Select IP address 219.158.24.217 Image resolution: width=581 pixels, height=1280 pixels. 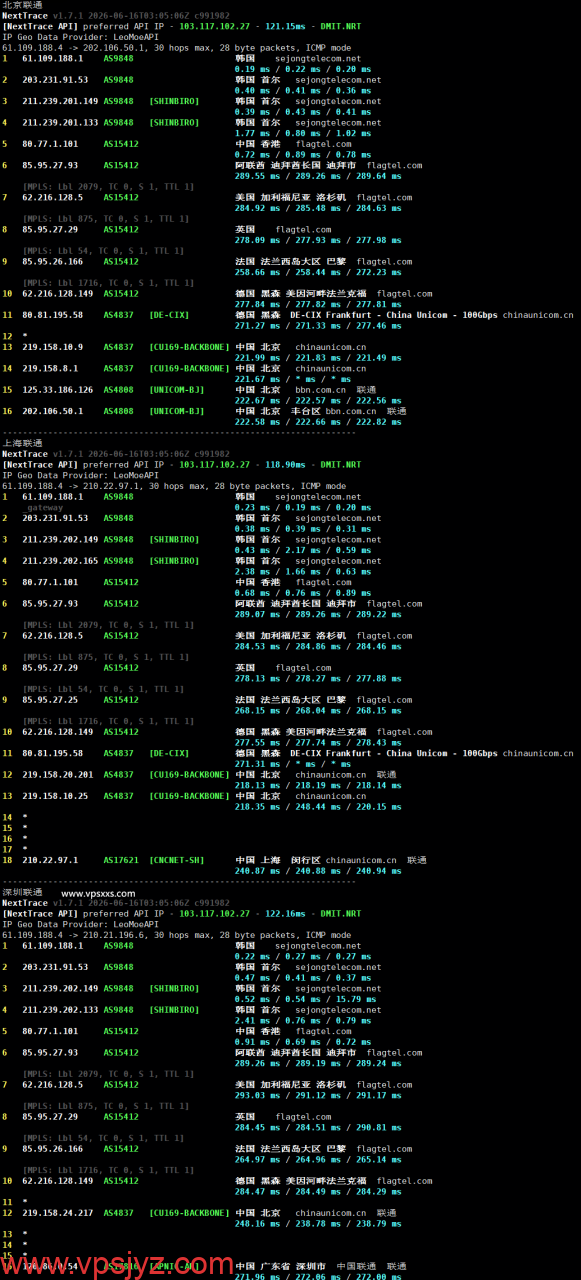tap(58, 1213)
